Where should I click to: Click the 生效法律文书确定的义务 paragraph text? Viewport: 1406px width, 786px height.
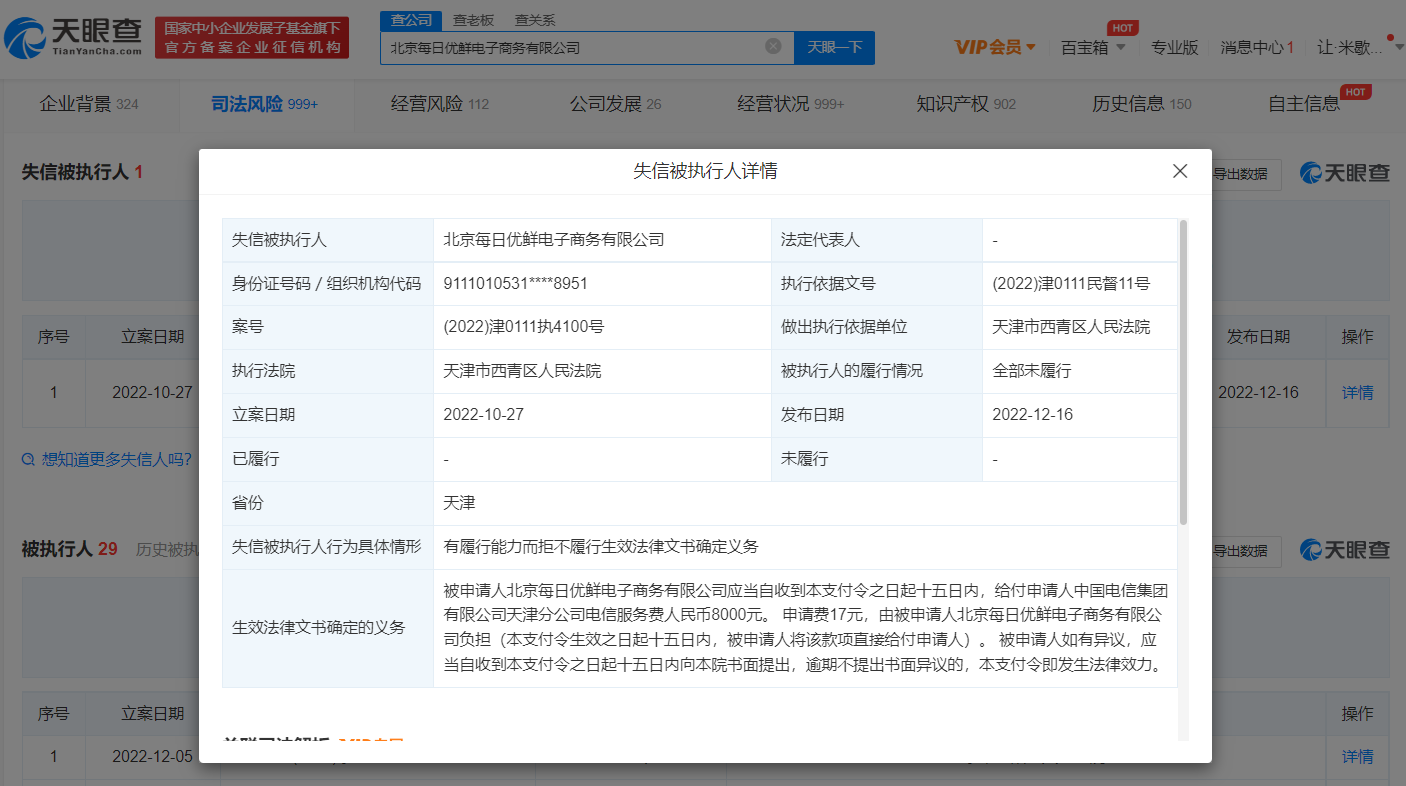coord(805,627)
